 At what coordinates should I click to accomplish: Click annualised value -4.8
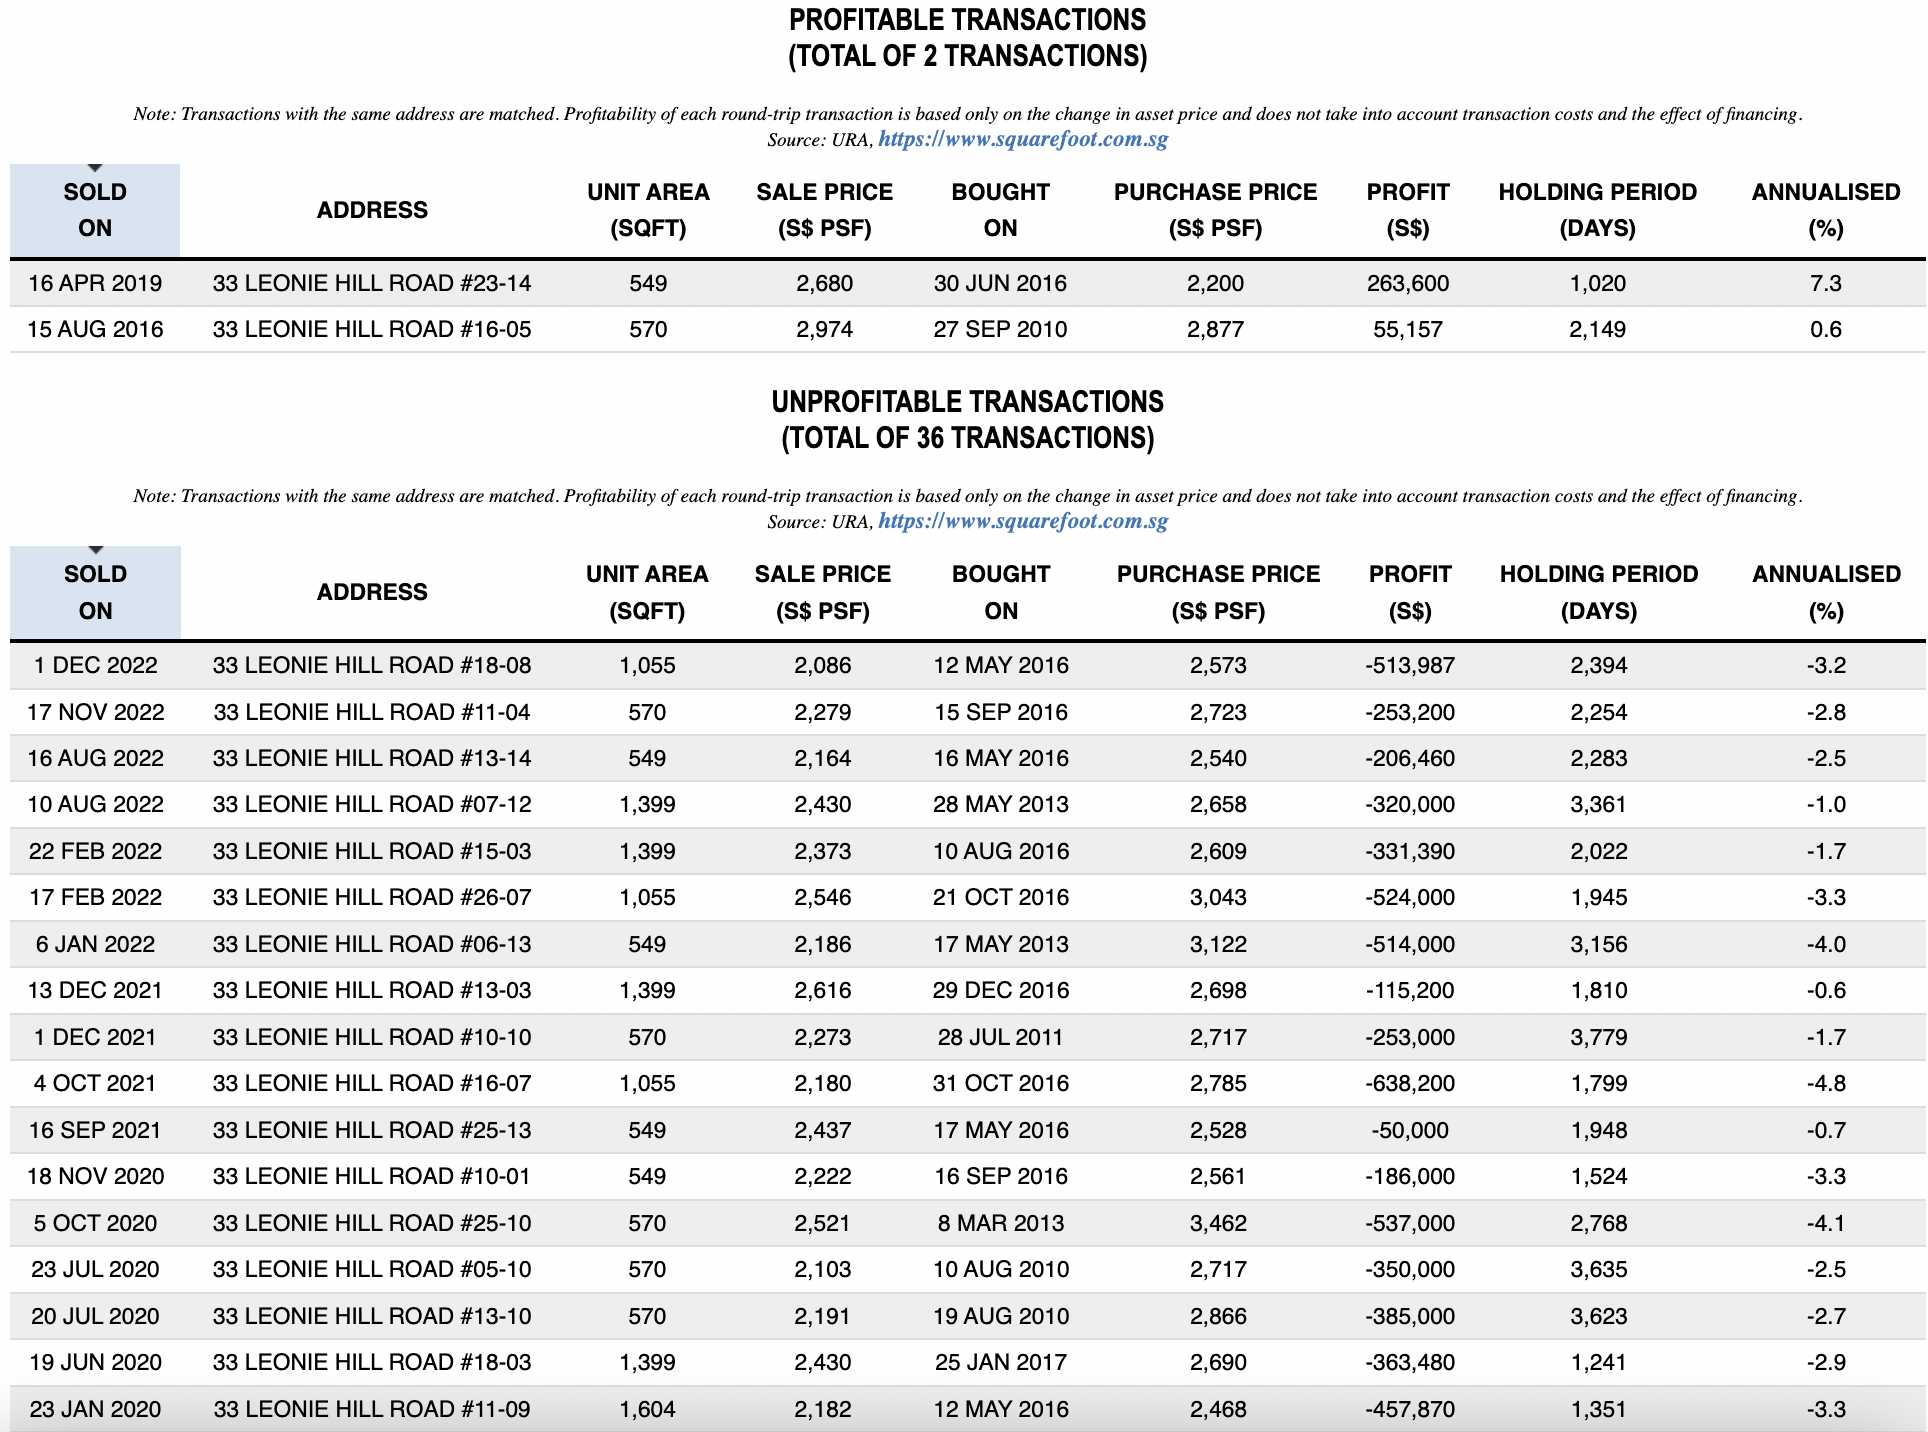point(1826,1083)
